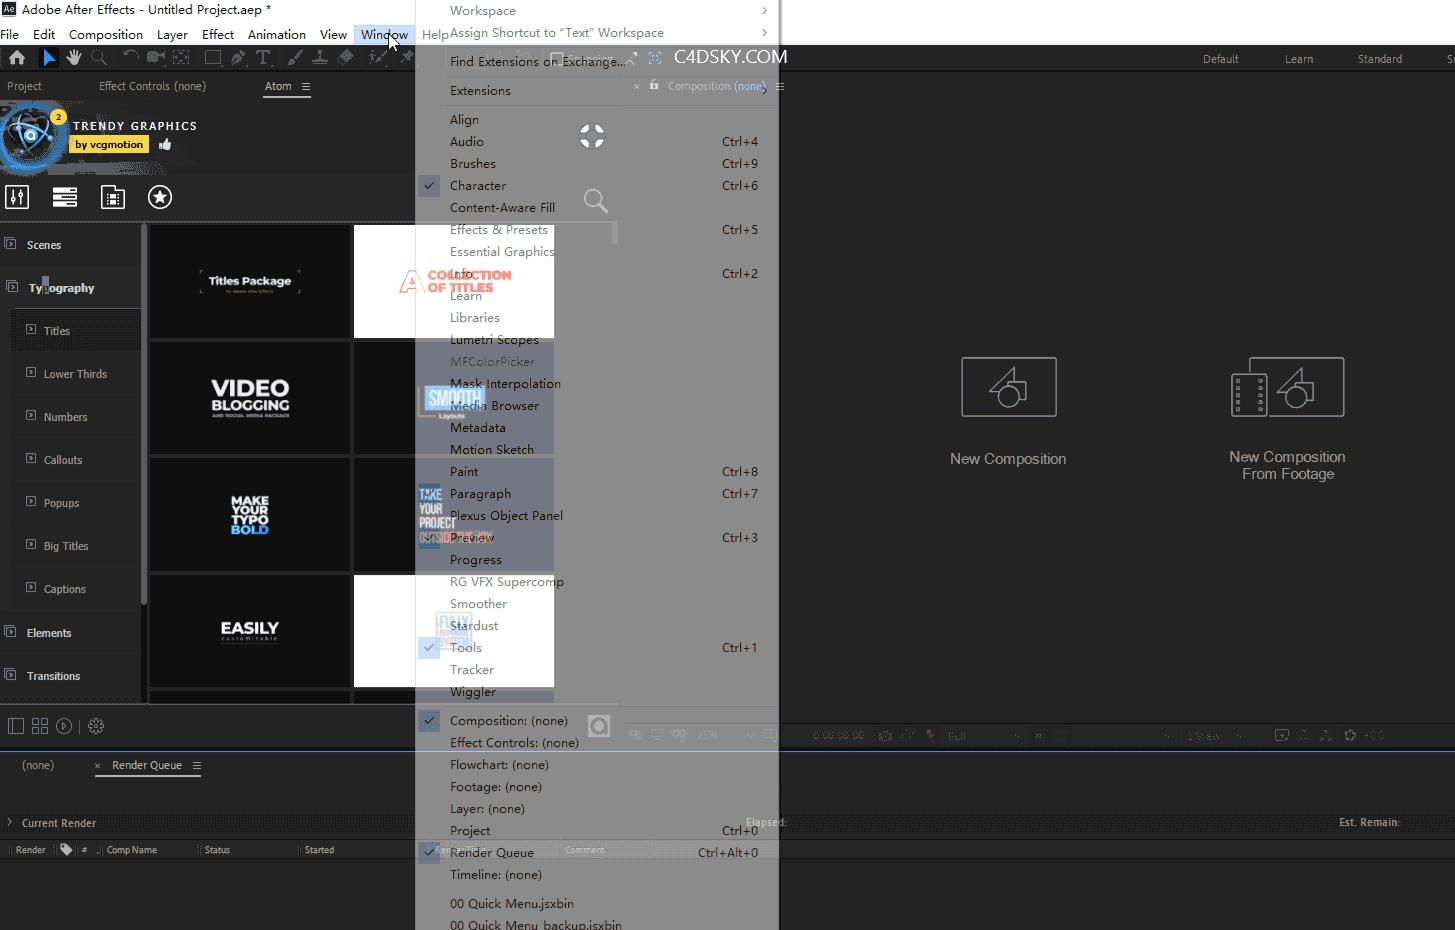Screen dimensions: 1455x930
Task: Select the Roto Brush tool
Action: (377, 58)
